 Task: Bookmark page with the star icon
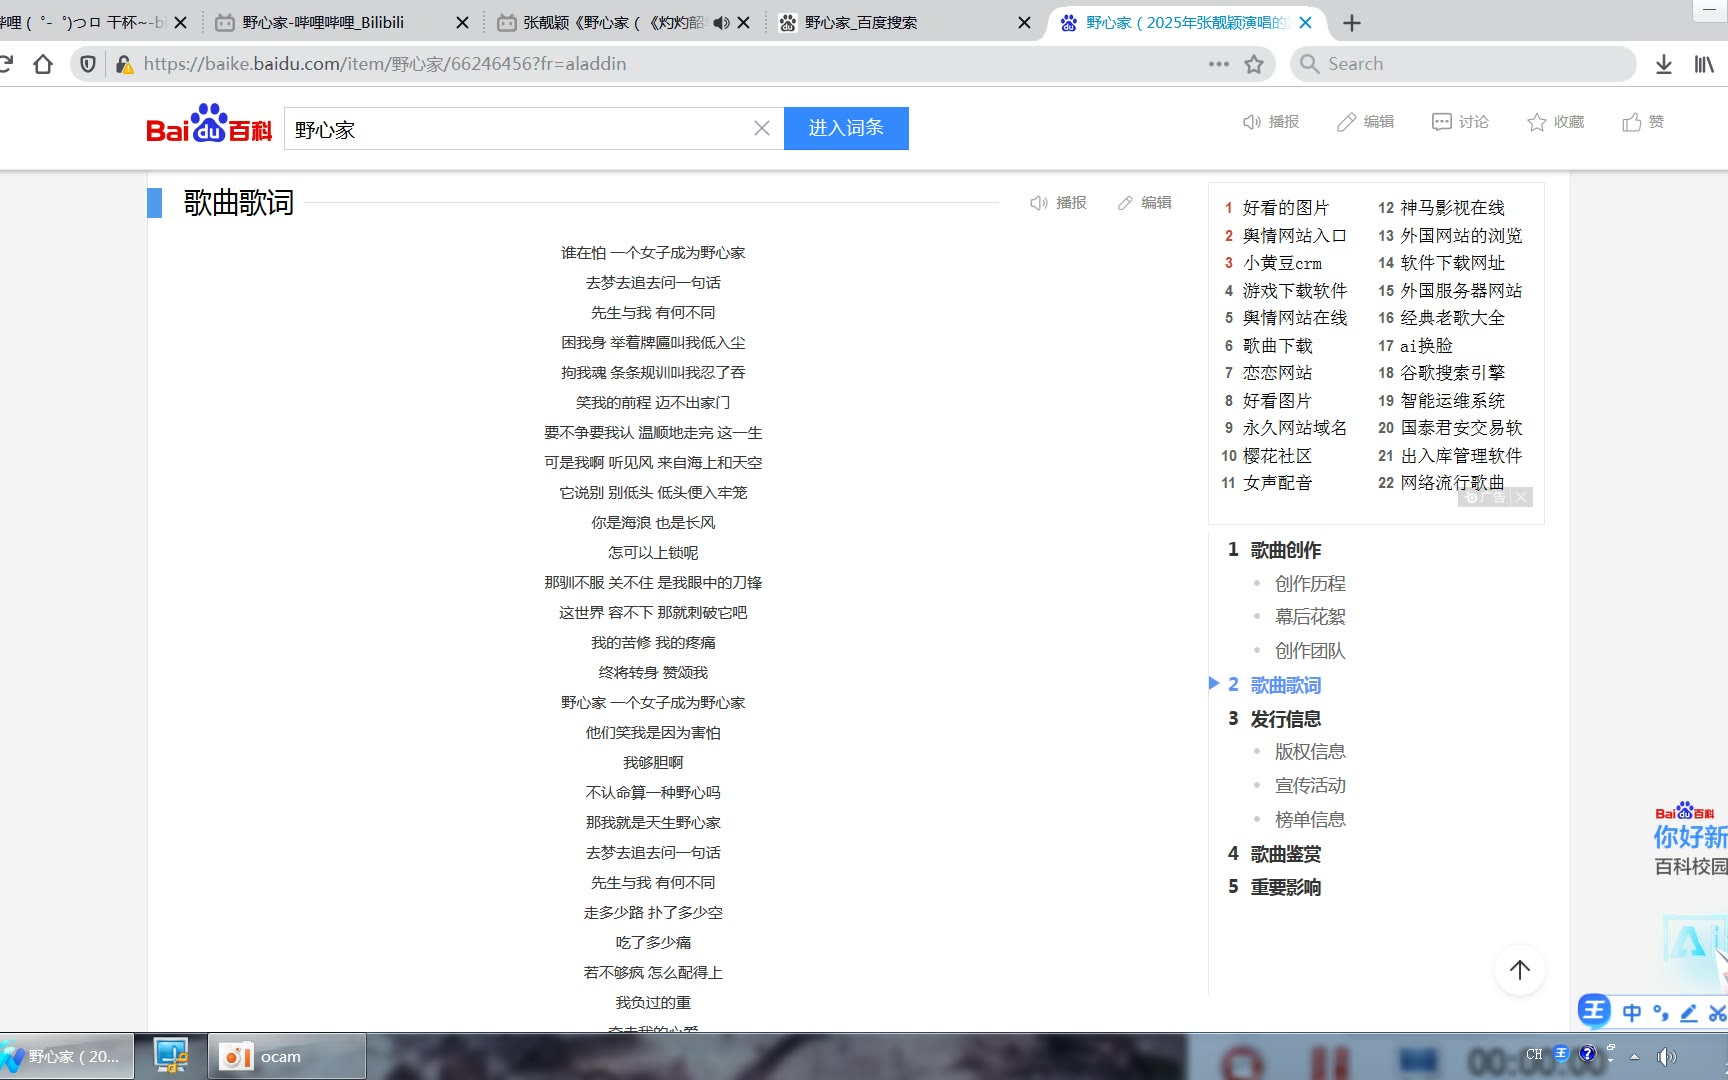pos(1254,64)
